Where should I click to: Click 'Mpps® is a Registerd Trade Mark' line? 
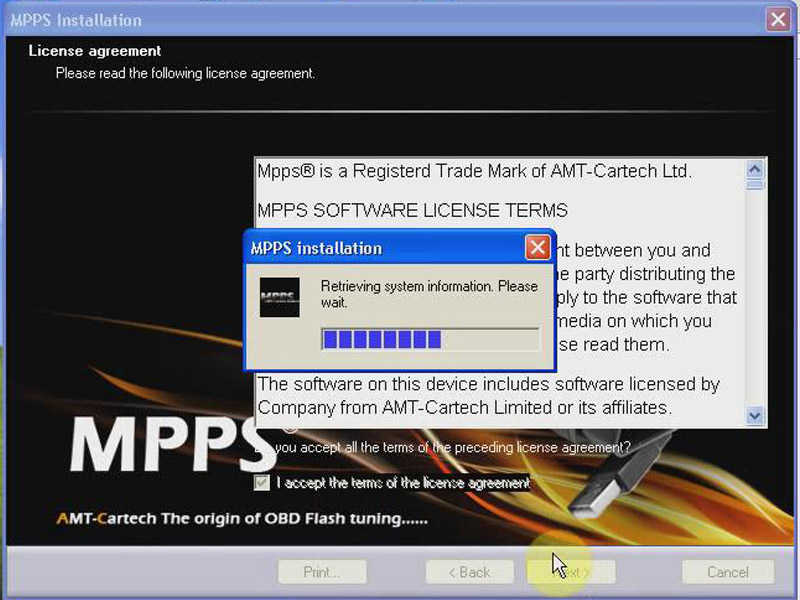click(474, 171)
